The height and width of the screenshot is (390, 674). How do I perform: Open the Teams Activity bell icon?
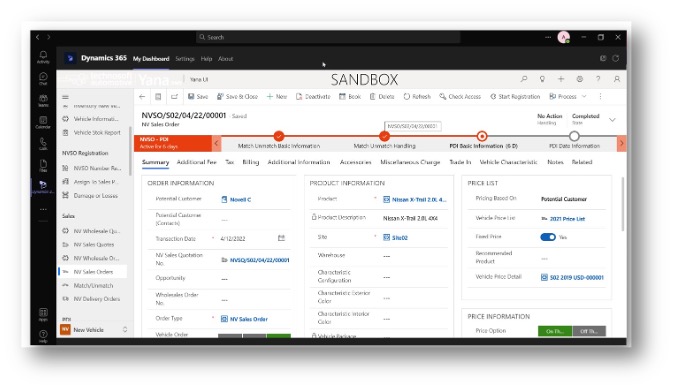pyautogui.click(x=43, y=55)
